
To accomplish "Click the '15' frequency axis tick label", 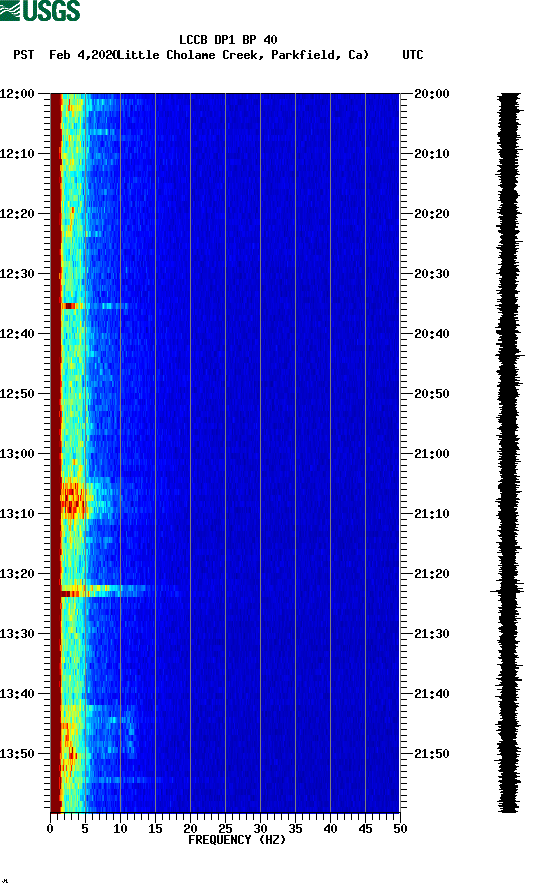I will 155,829.
